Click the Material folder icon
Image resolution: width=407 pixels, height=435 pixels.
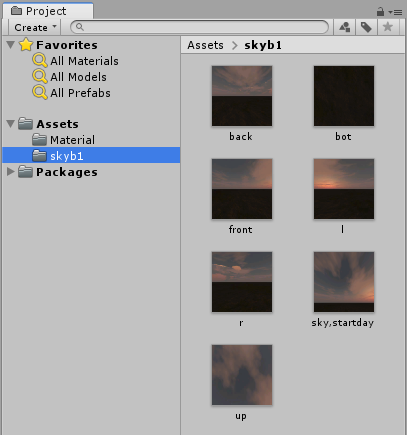click(x=39, y=140)
